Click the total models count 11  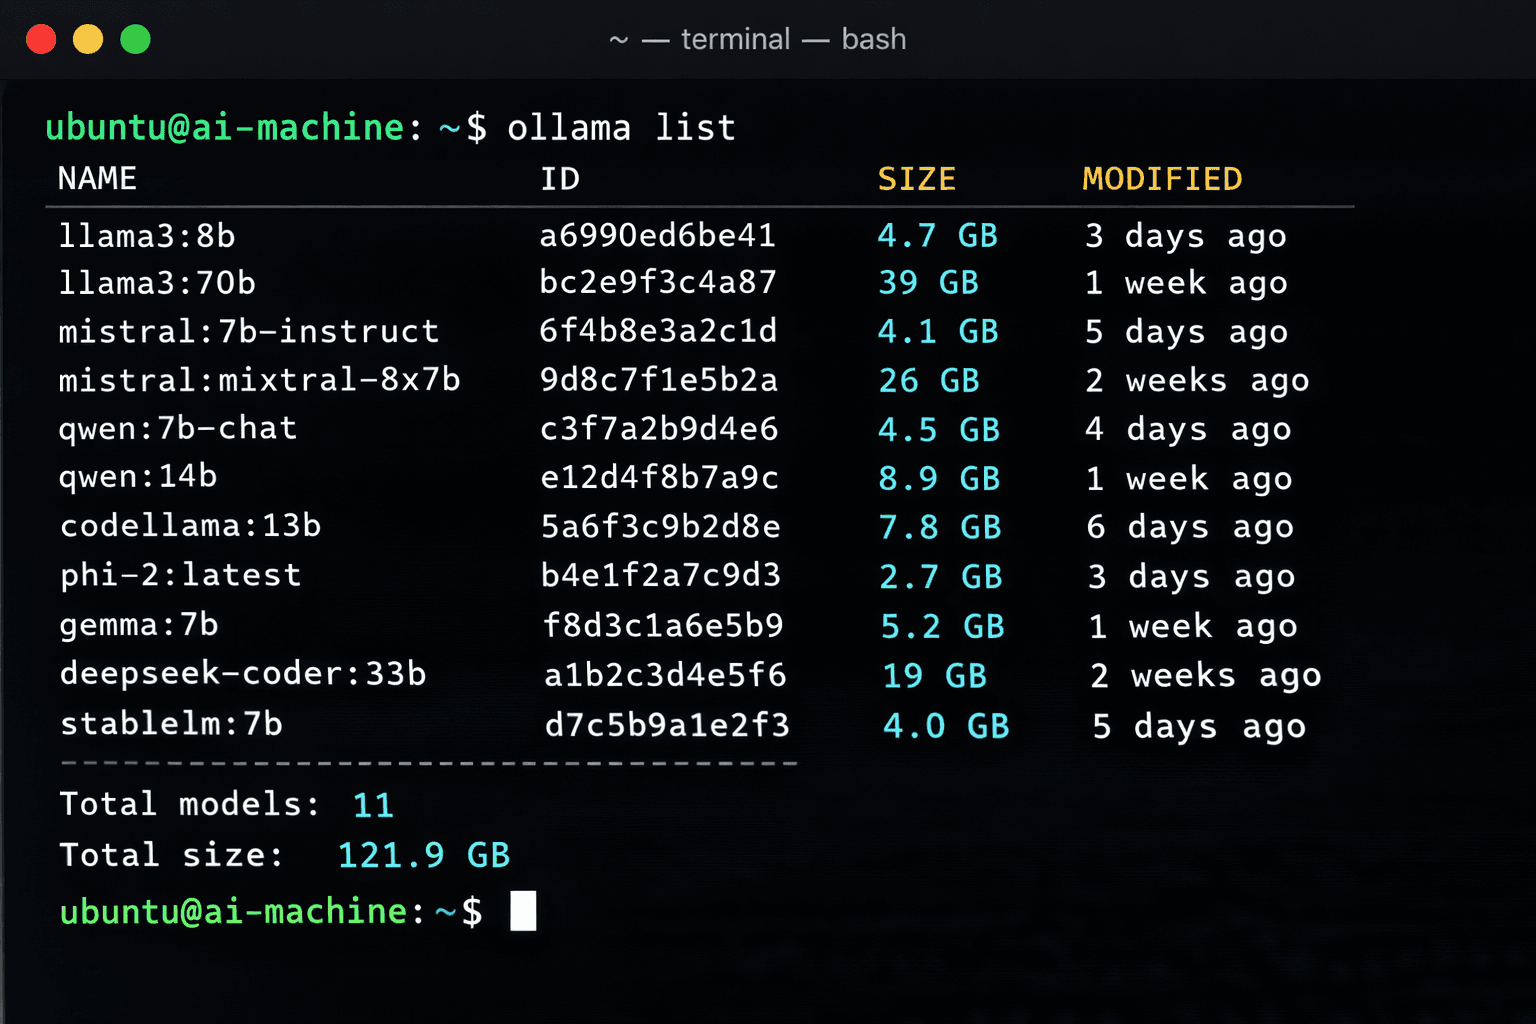click(373, 804)
